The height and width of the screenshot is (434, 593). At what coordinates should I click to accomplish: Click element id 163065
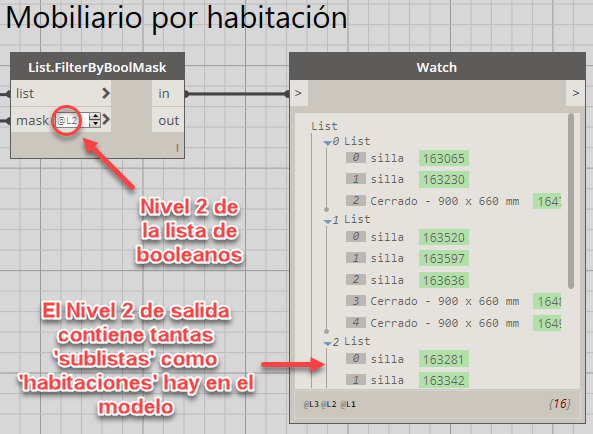click(444, 158)
